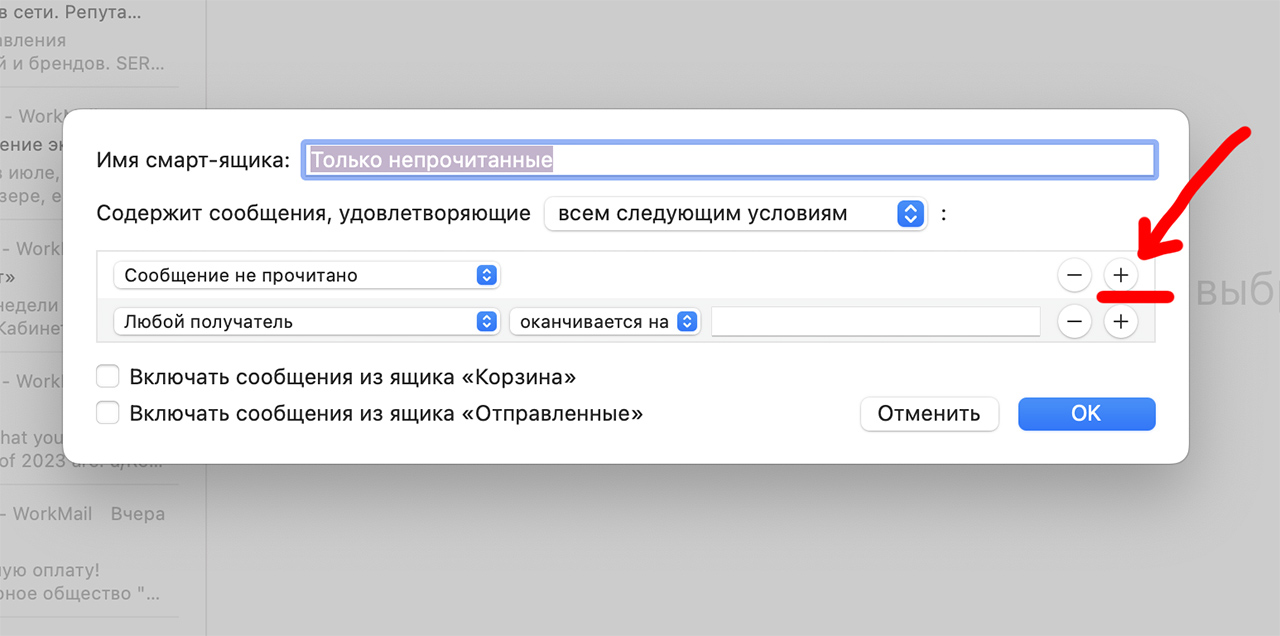The height and width of the screenshot is (636, 1280).
Task: Remove the "Сообщение не прочитано" condition via minus icon
Action: tap(1074, 275)
